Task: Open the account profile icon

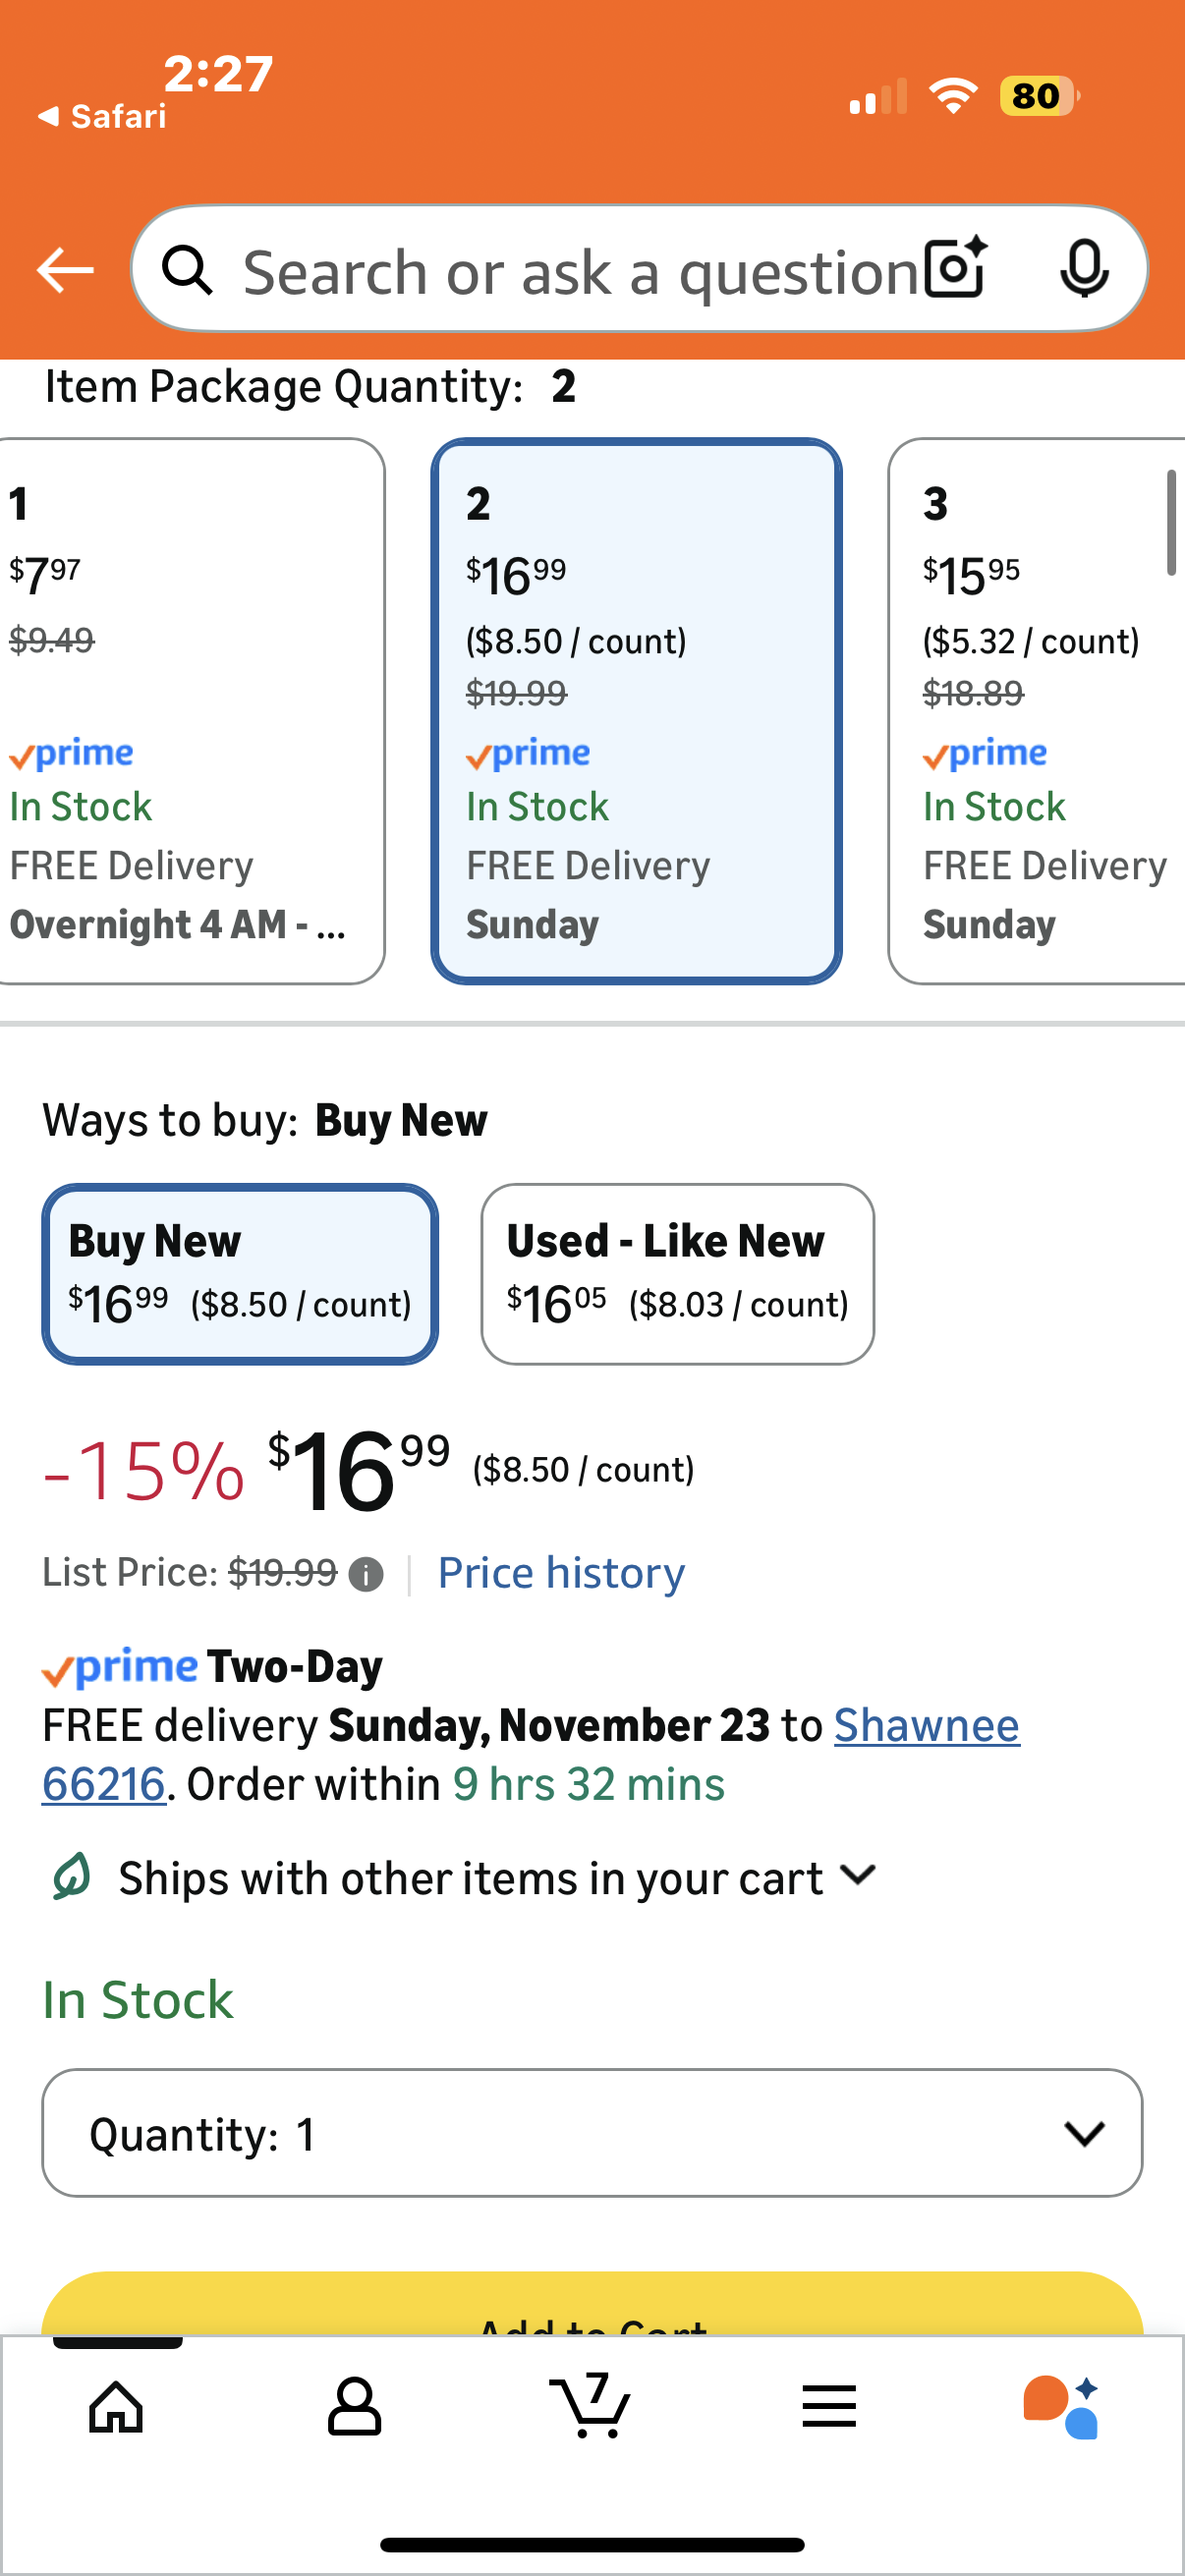Action: pos(354,2406)
